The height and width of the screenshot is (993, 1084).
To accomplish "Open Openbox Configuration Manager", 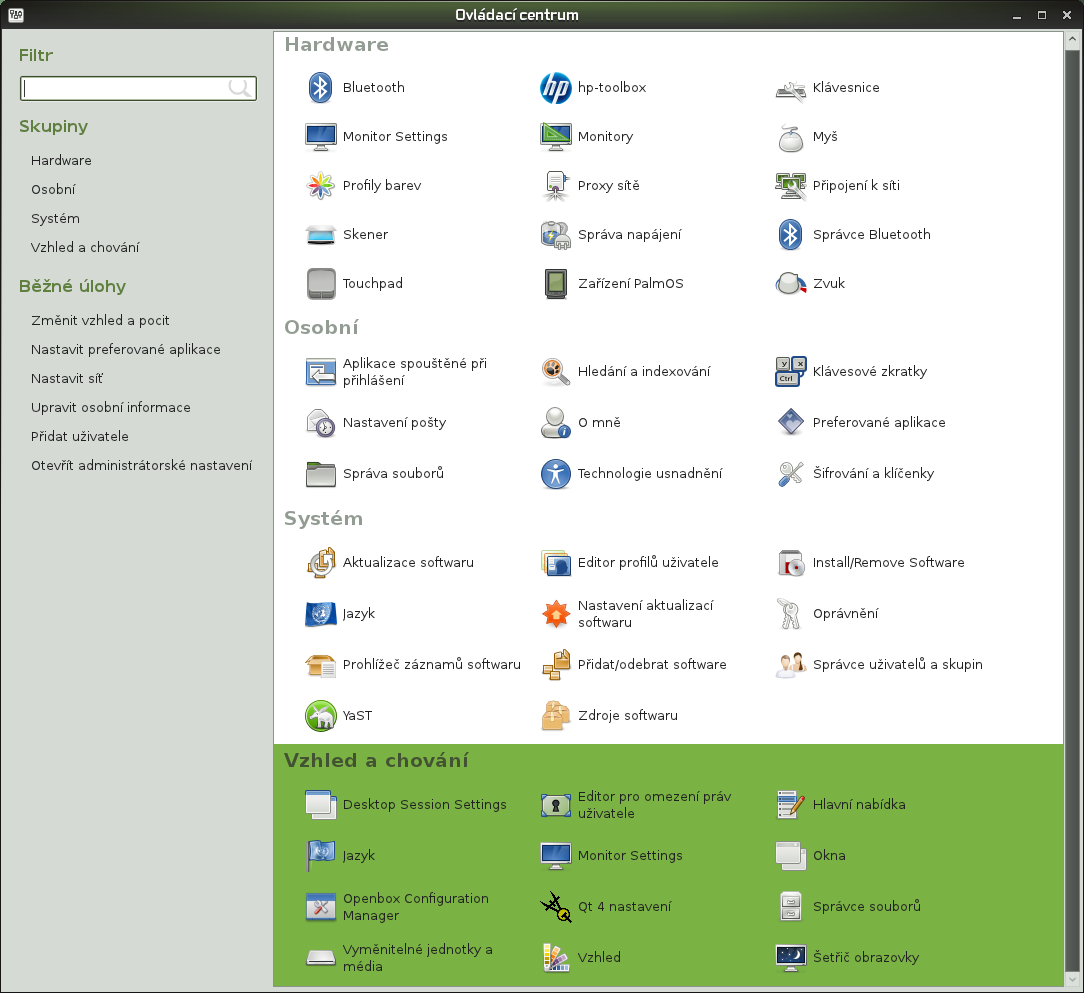I will pyautogui.click(x=320, y=907).
